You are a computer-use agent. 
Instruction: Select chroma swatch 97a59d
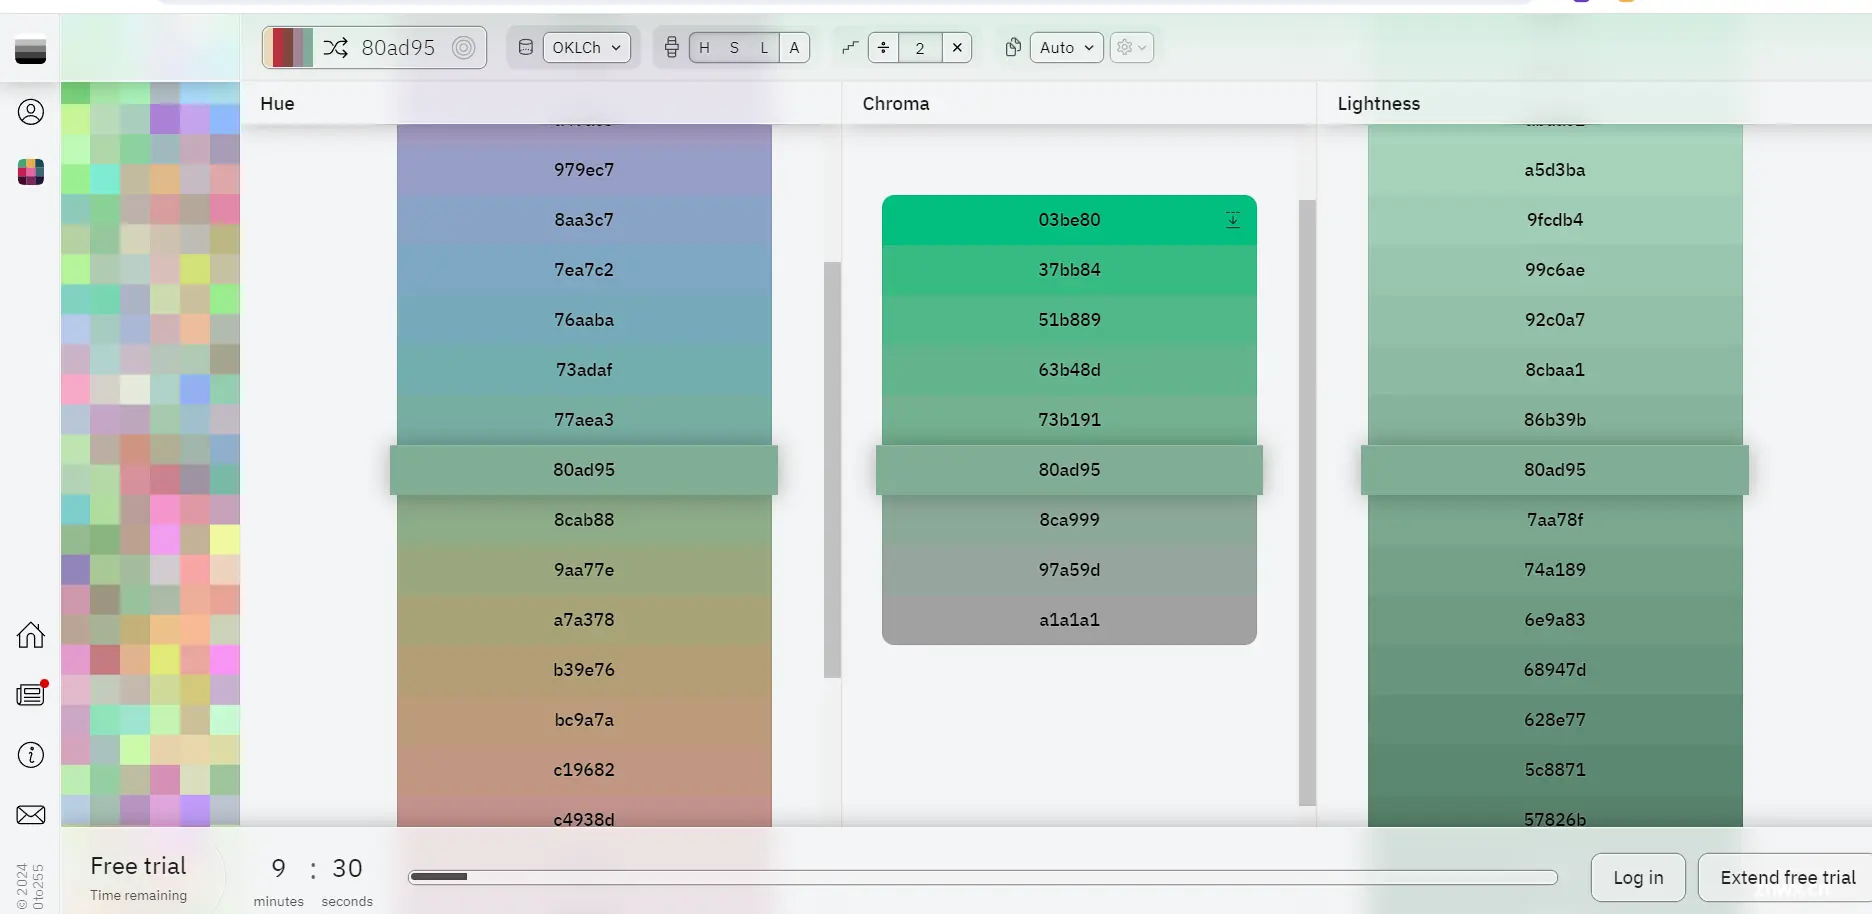point(1069,570)
